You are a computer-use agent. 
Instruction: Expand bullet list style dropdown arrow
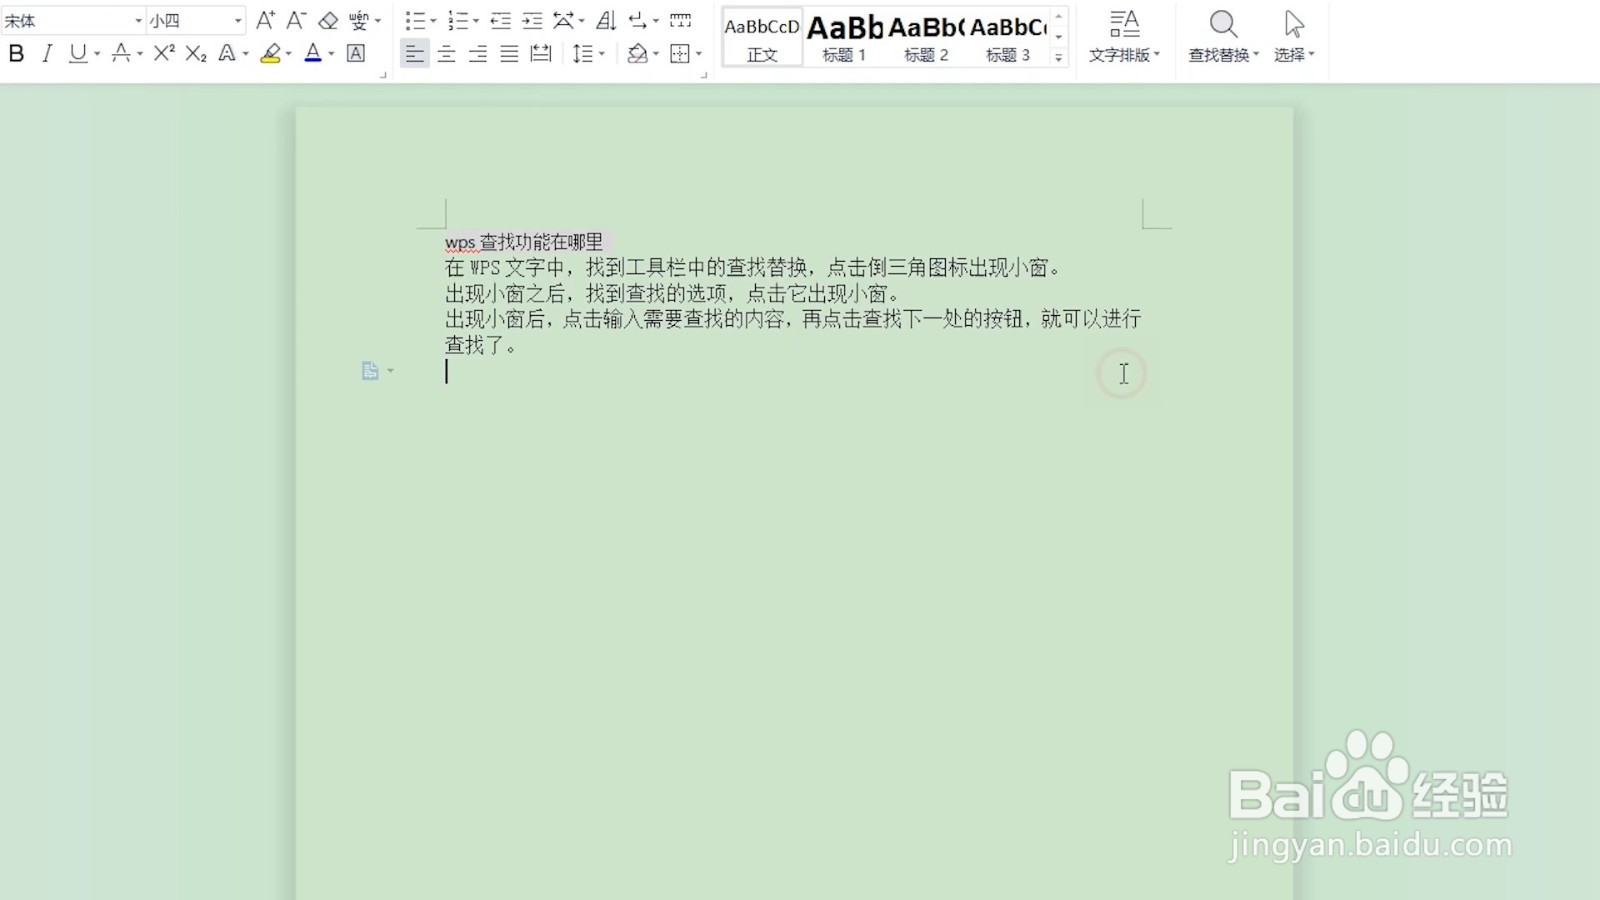[433, 20]
